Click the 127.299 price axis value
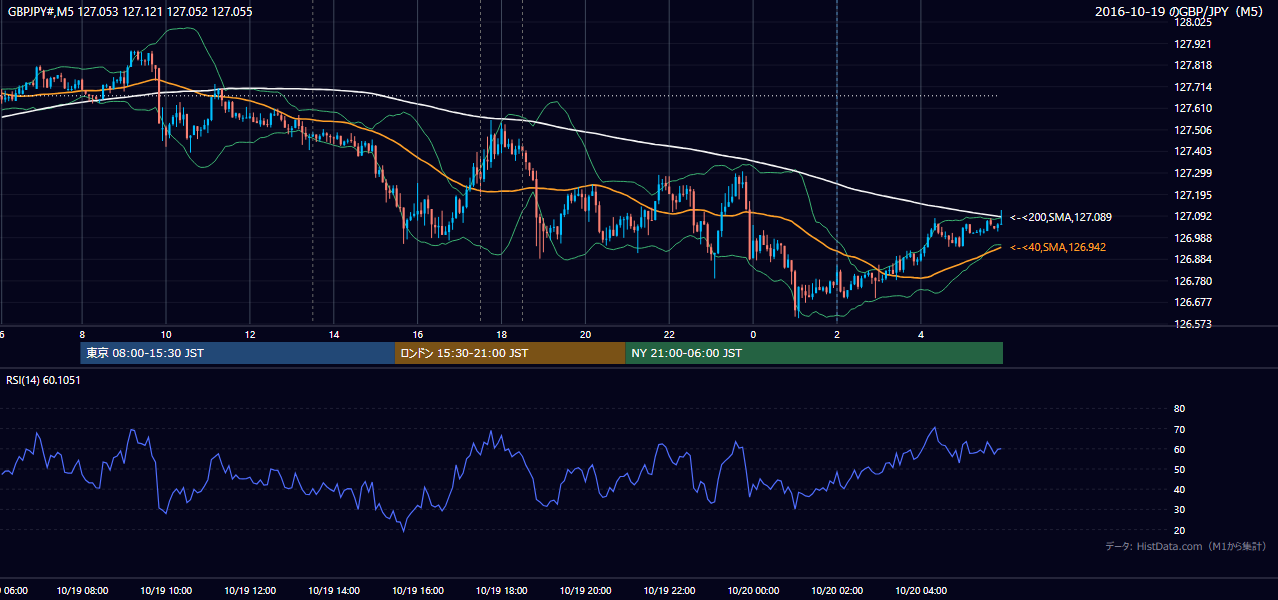1278x600 pixels. pyautogui.click(x=1193, y=173)
